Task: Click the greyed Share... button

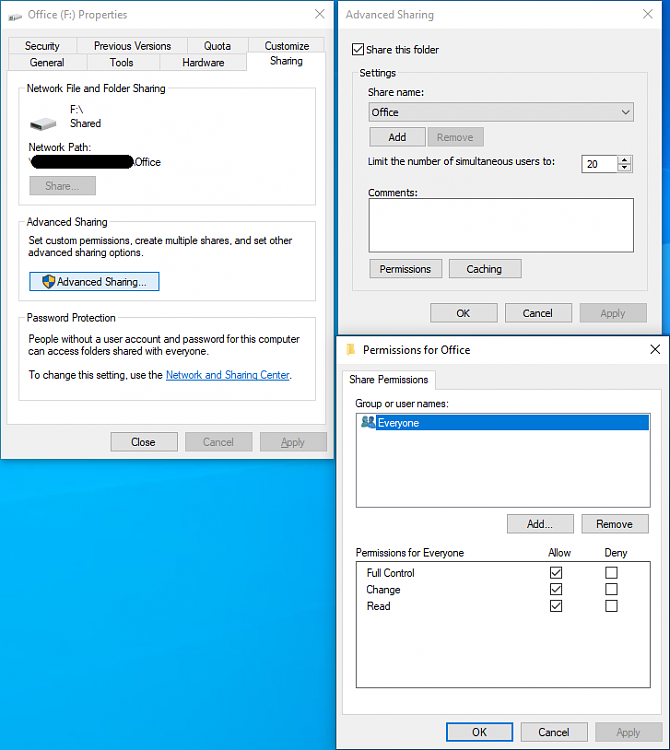Action: coord(63,186)
